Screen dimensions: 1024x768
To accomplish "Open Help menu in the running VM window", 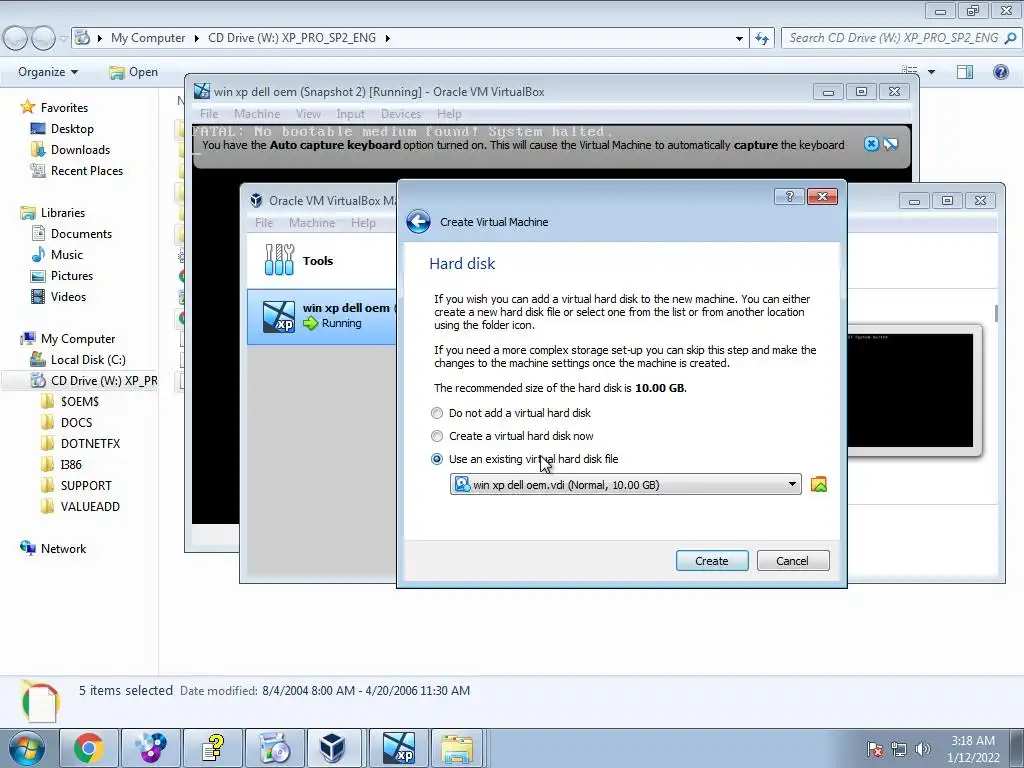I will (x=449, y=114).
